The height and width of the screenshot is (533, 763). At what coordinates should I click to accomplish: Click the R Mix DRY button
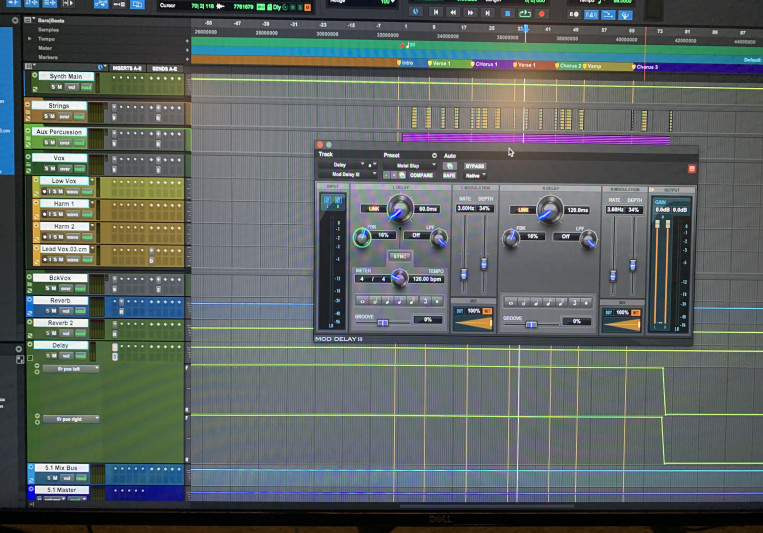coord(608,312)
